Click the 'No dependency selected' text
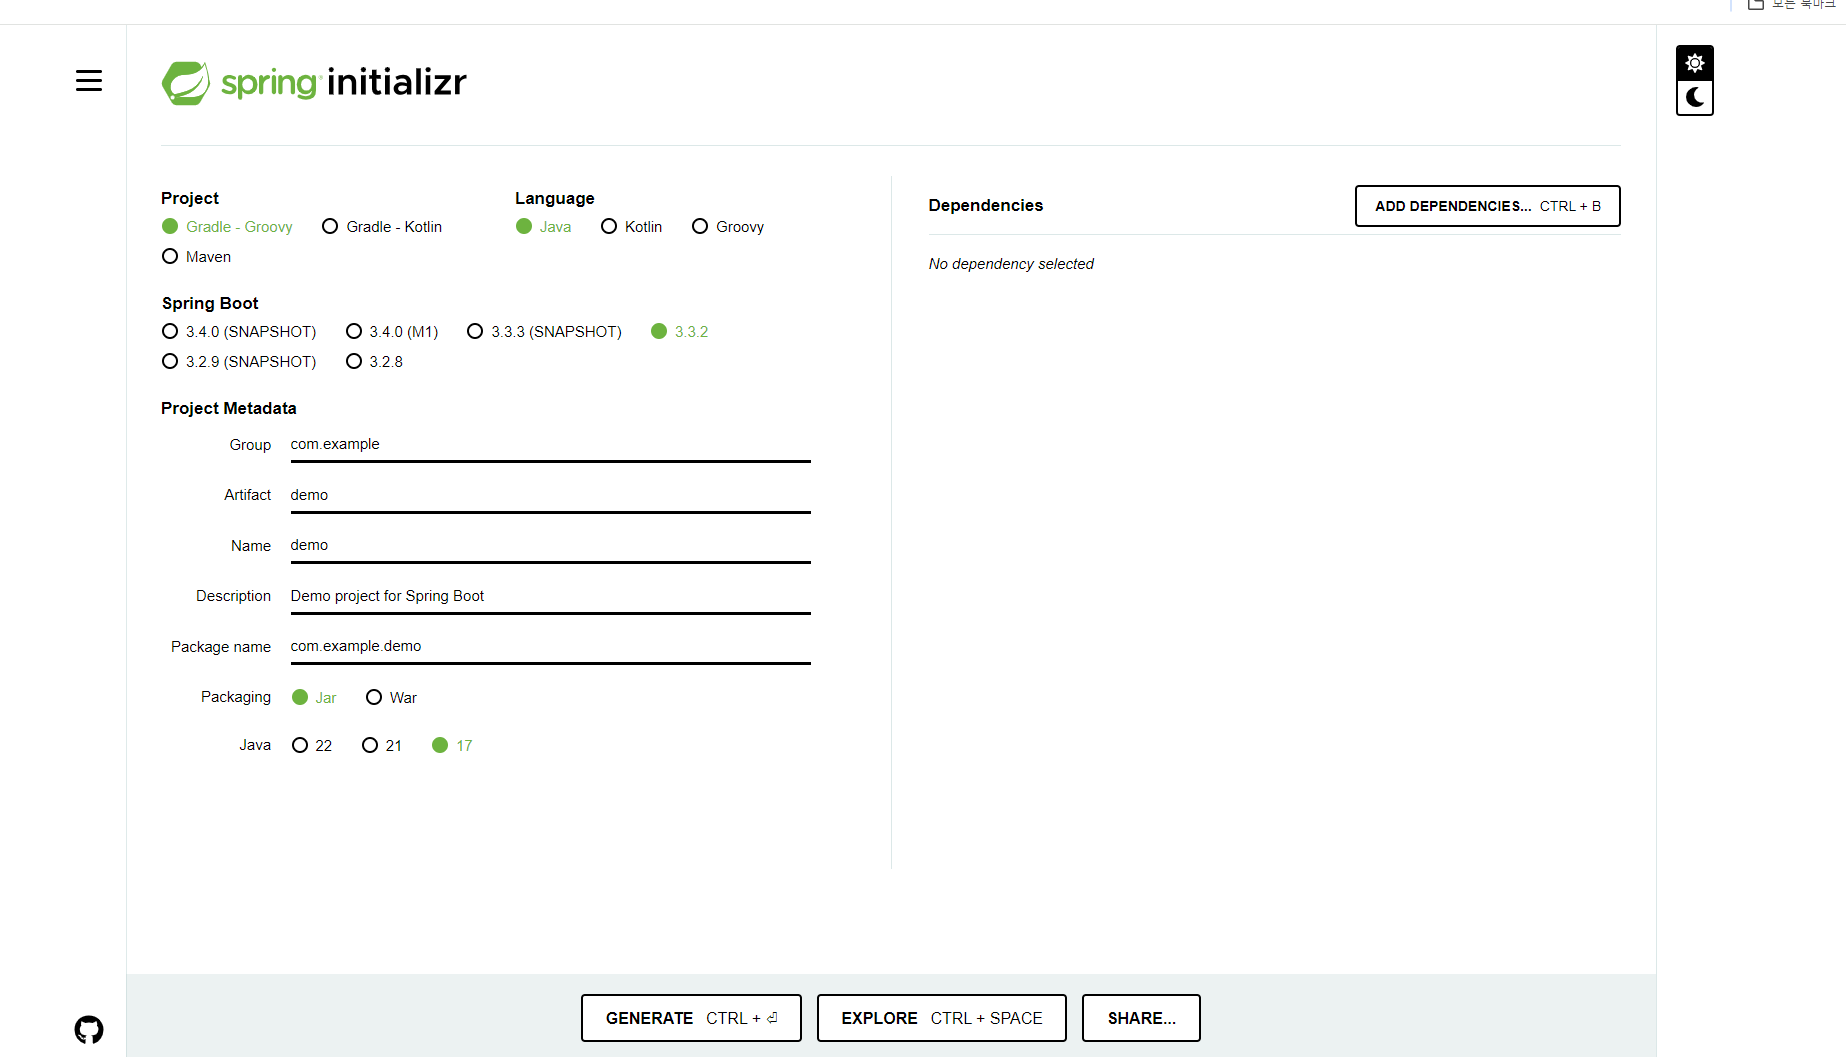 [x=1011, y=264]
